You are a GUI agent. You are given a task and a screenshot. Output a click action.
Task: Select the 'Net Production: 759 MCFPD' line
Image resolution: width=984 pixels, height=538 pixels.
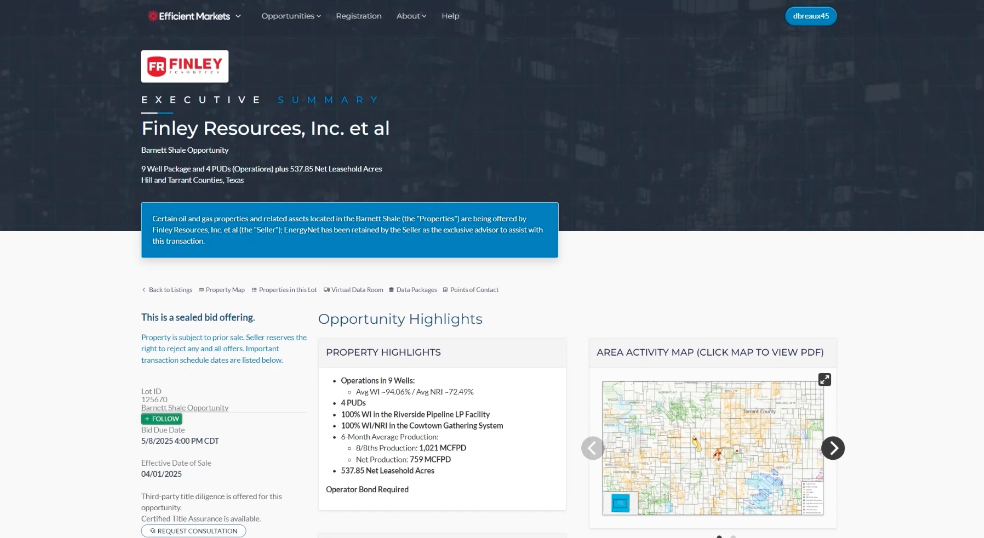point(403,460)
